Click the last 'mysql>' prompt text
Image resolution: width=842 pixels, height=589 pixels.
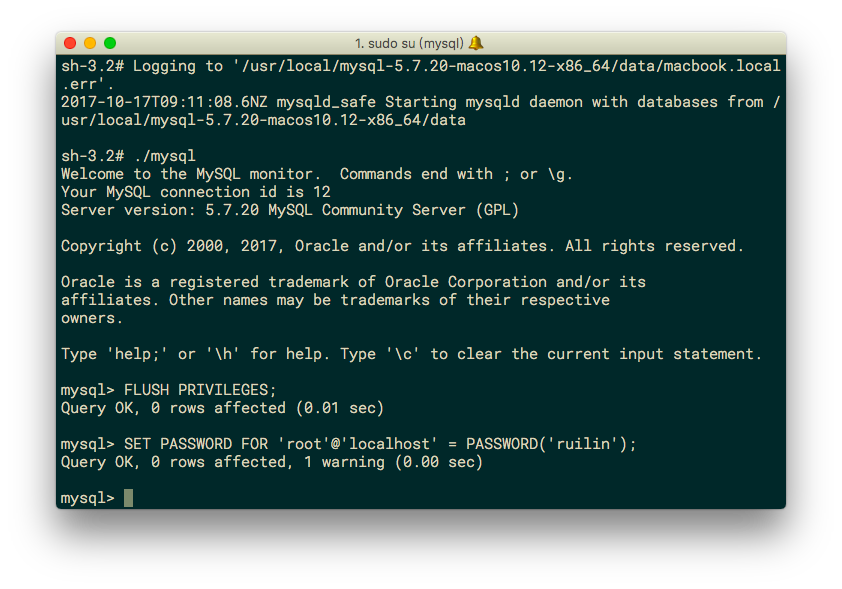tap(88, 498)
